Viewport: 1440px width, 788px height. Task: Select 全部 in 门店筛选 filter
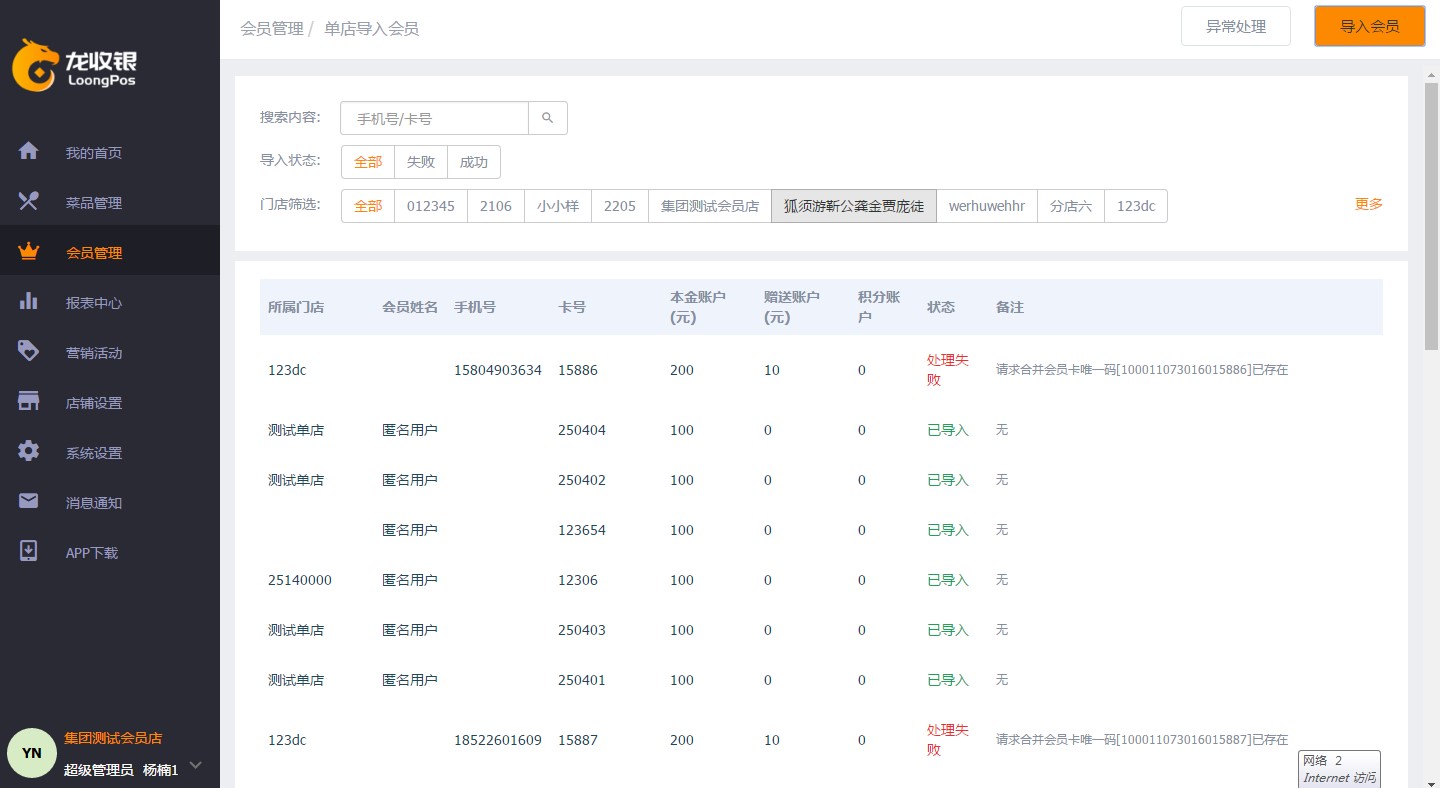click(368, 206)
